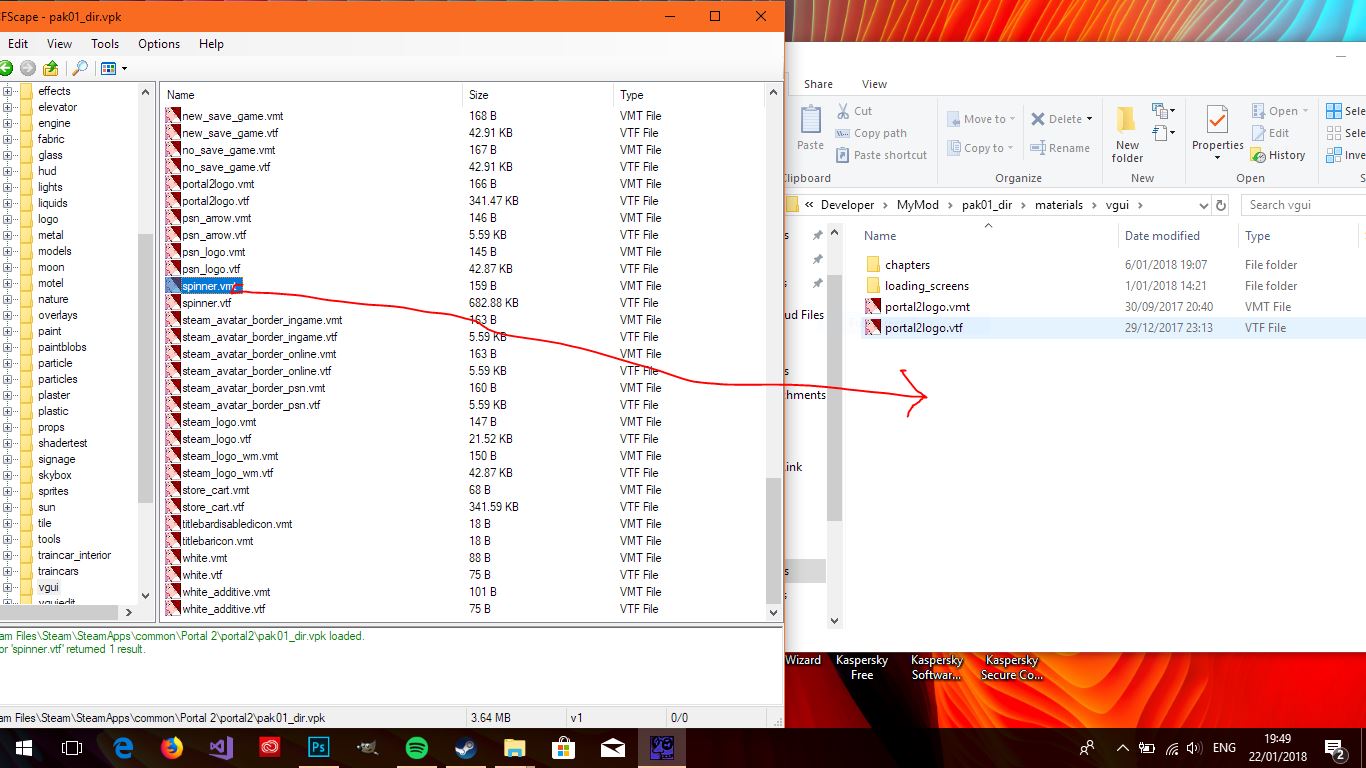The image size is (1366, 768).
Task: Select the steam_logo.vtf file icon
Action: [173, 439]
